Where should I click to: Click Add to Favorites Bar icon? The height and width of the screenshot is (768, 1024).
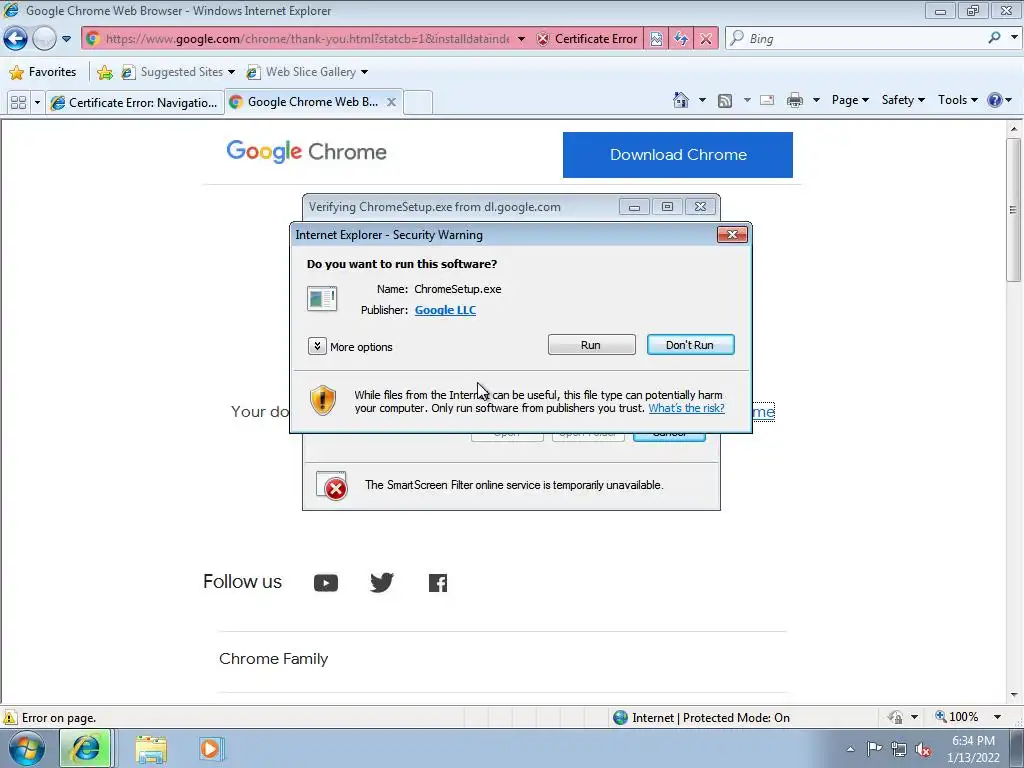point(104,72)
